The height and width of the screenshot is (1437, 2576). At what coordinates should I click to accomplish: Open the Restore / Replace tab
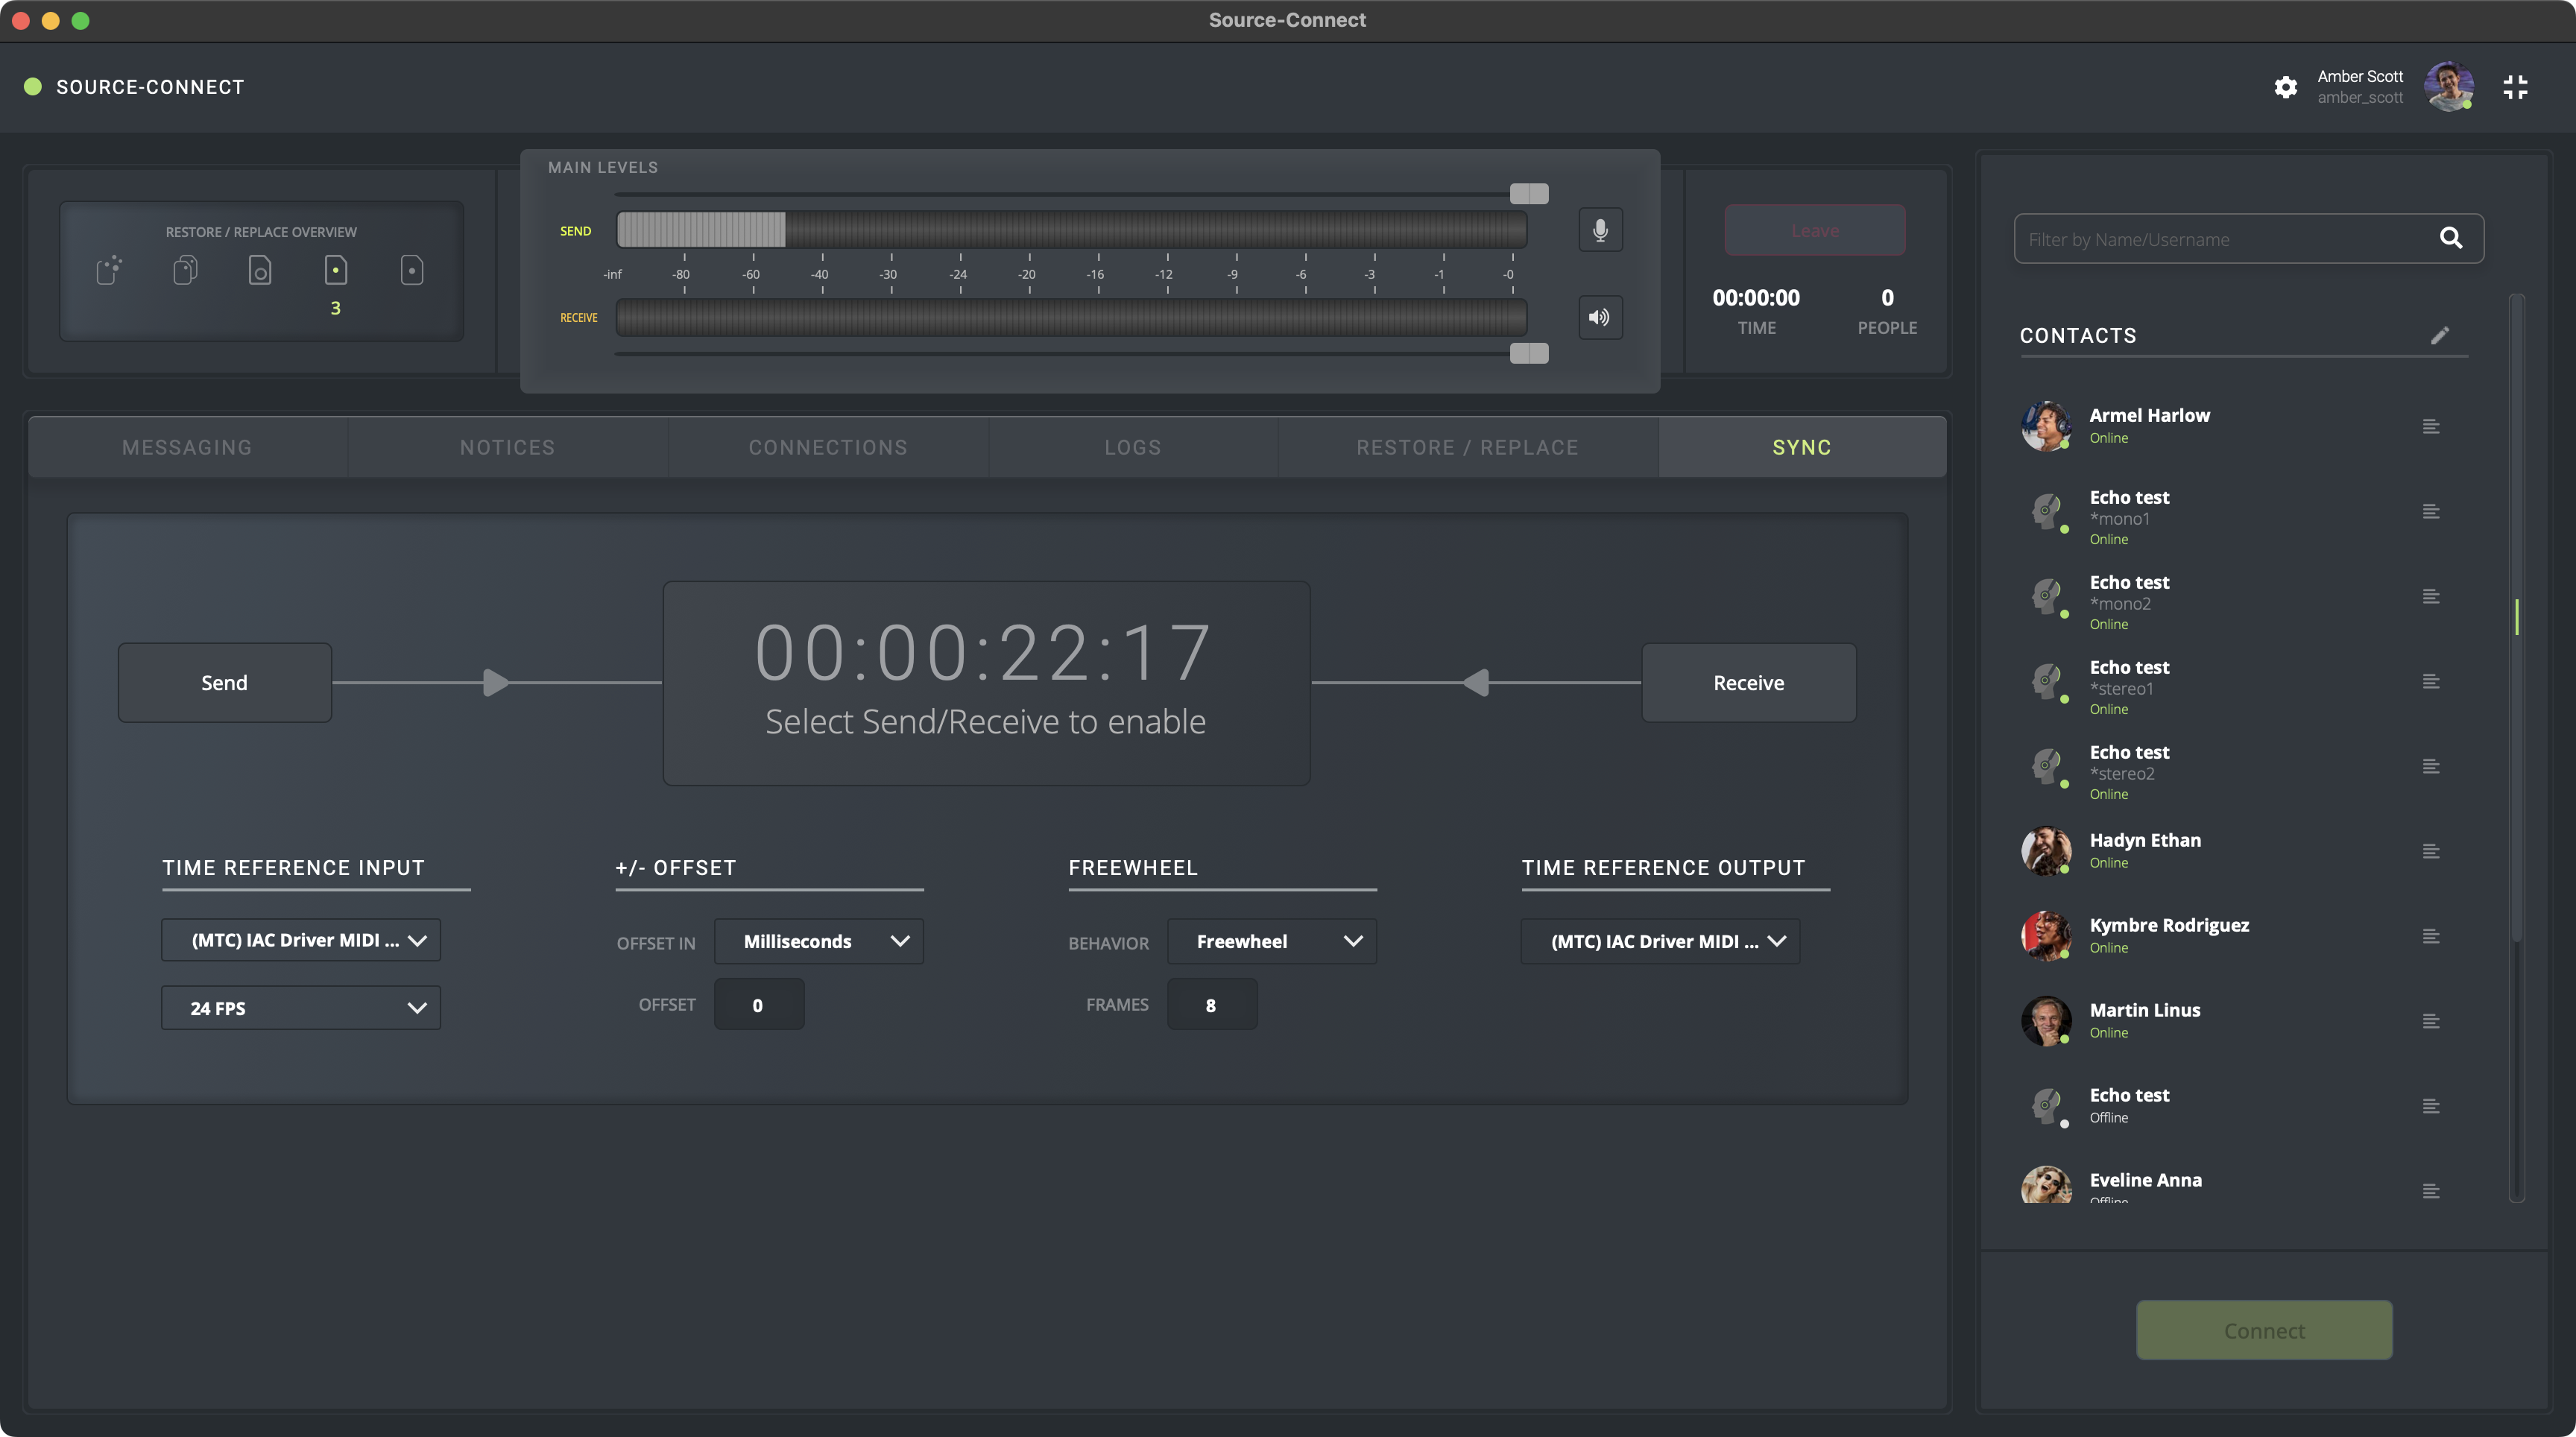click(1467, 447)
